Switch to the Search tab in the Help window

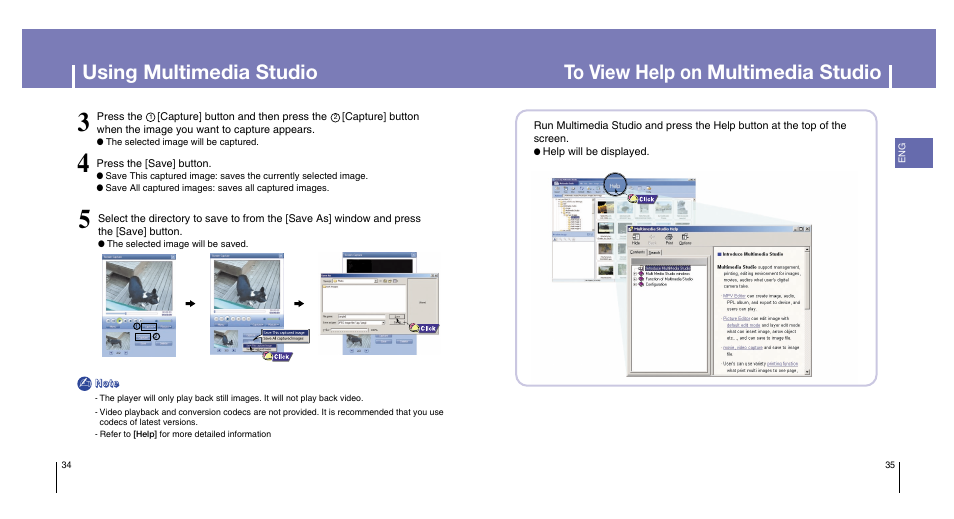pos(655,253)
